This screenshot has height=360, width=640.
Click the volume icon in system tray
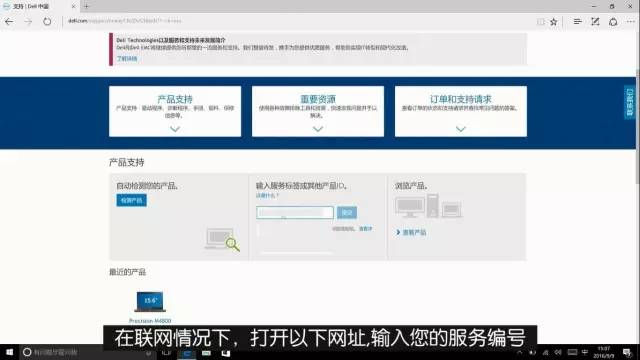click(x=558, y=352)
